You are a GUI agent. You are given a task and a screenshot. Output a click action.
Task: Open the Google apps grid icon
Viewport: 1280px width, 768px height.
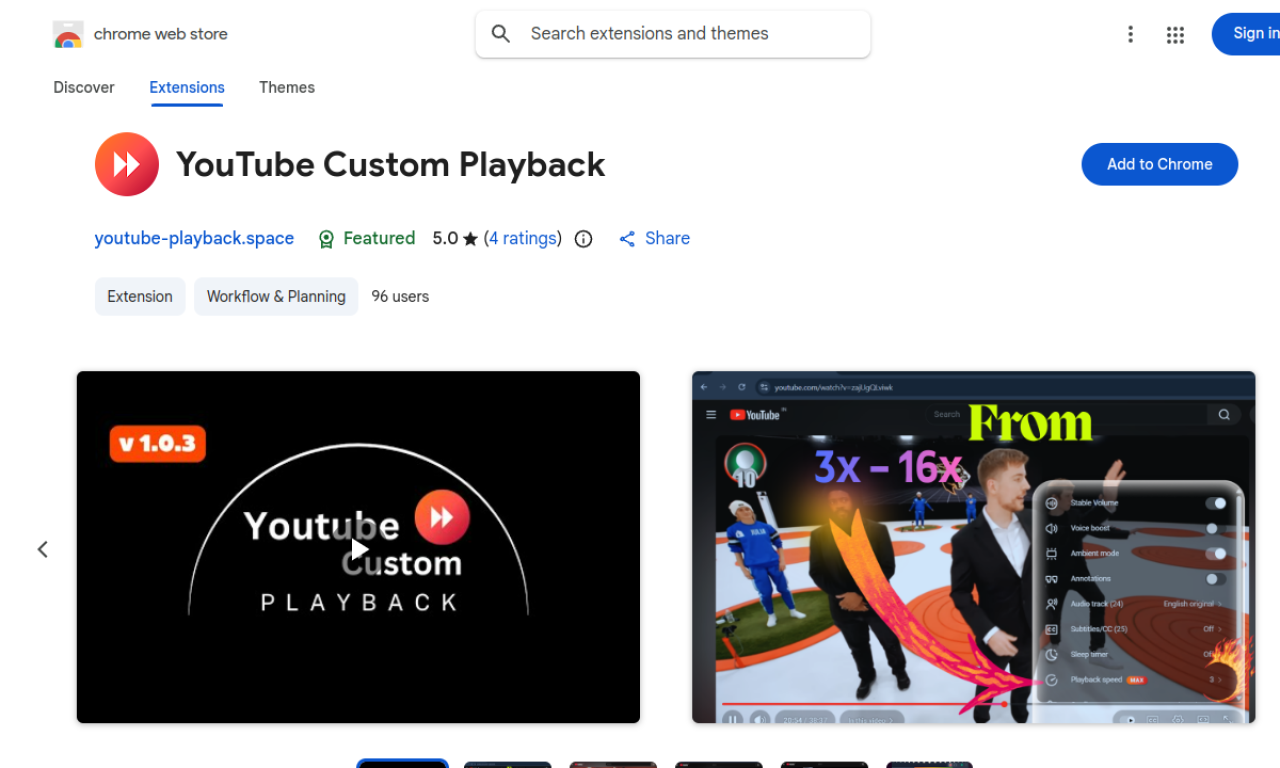click(x=1175, y=33)
